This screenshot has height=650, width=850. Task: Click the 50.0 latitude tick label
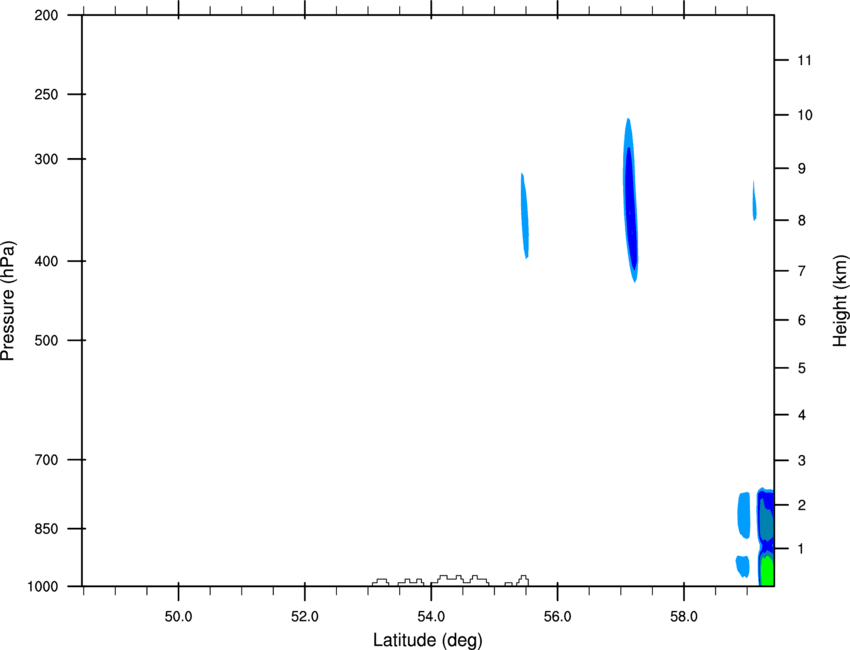(x=178, y=617)
